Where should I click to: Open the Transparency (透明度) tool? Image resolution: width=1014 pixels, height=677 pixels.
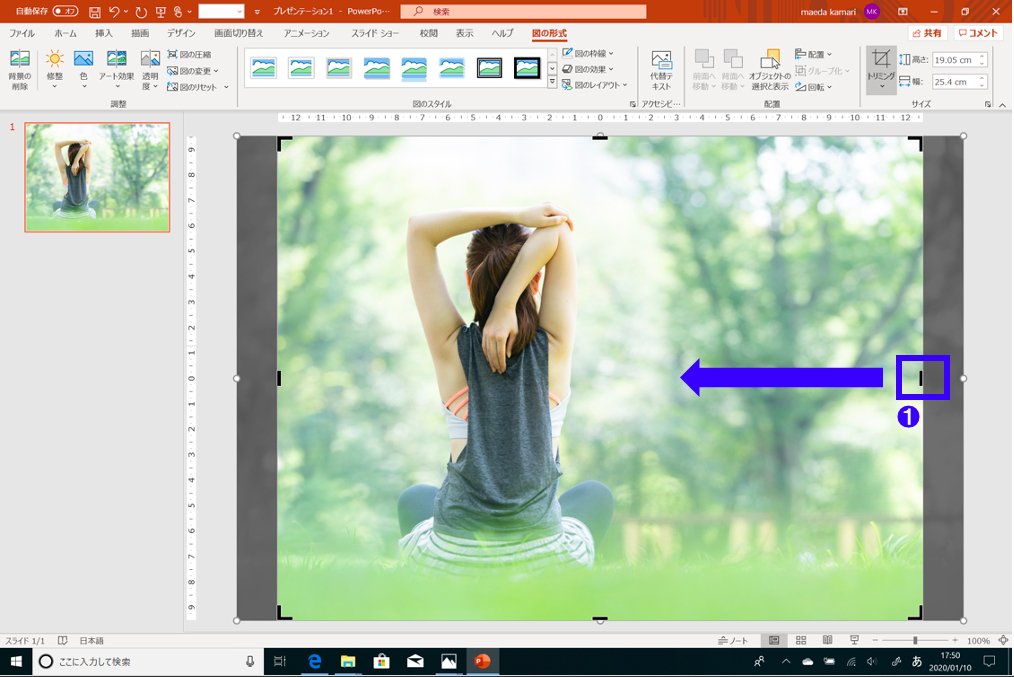[x=150, y=69]
